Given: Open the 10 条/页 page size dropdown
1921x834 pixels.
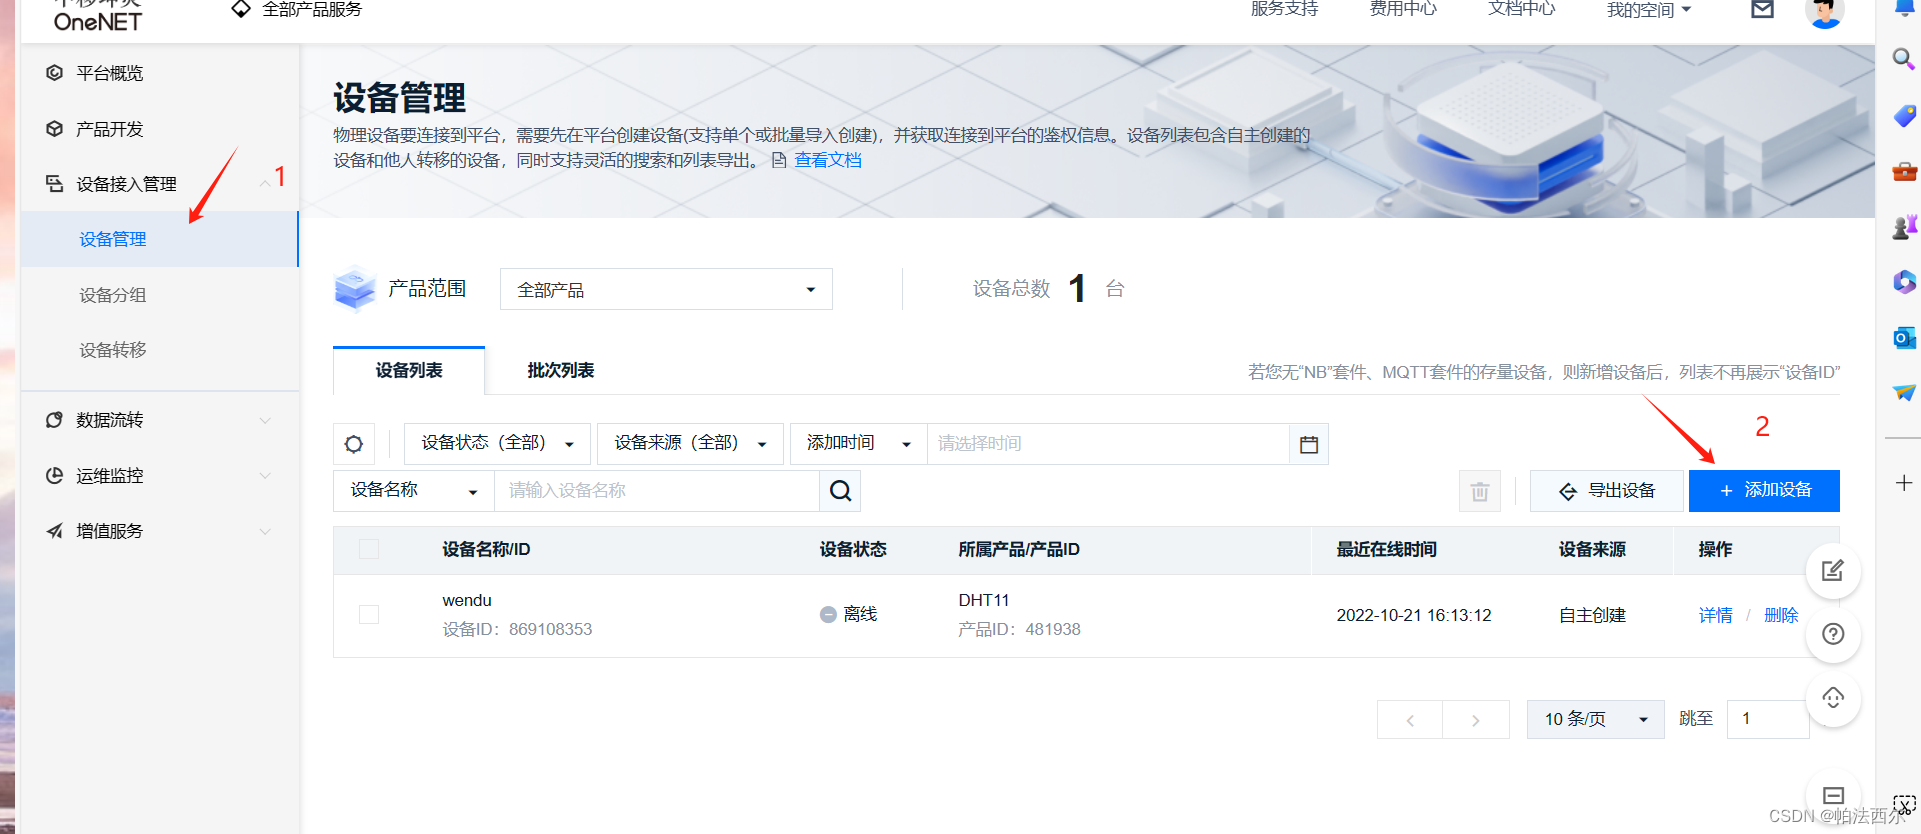Looking at the screenshot, I should 1595,719.
